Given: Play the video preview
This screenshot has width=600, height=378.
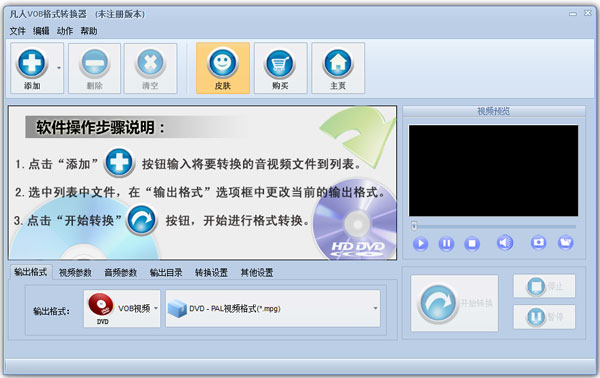Looking at the screenshot, I should click(x=421, y=243).
